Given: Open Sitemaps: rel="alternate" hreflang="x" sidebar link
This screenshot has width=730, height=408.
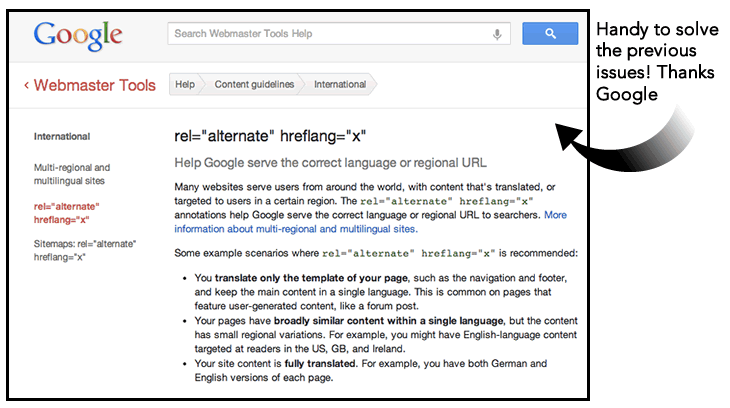Looking at the screenshot, I should (x=85, y=250).
